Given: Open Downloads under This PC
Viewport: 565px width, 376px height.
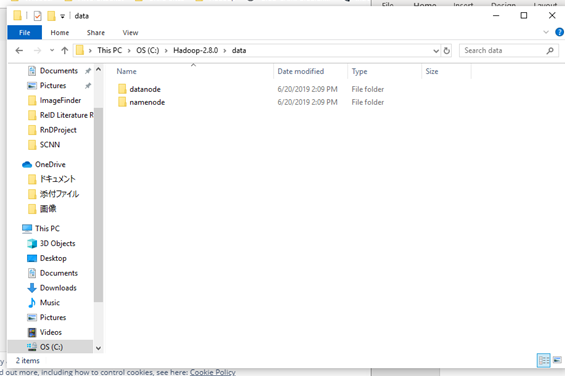Looking at the screenshot, I should pyautogui.click(x=58, y=288).
